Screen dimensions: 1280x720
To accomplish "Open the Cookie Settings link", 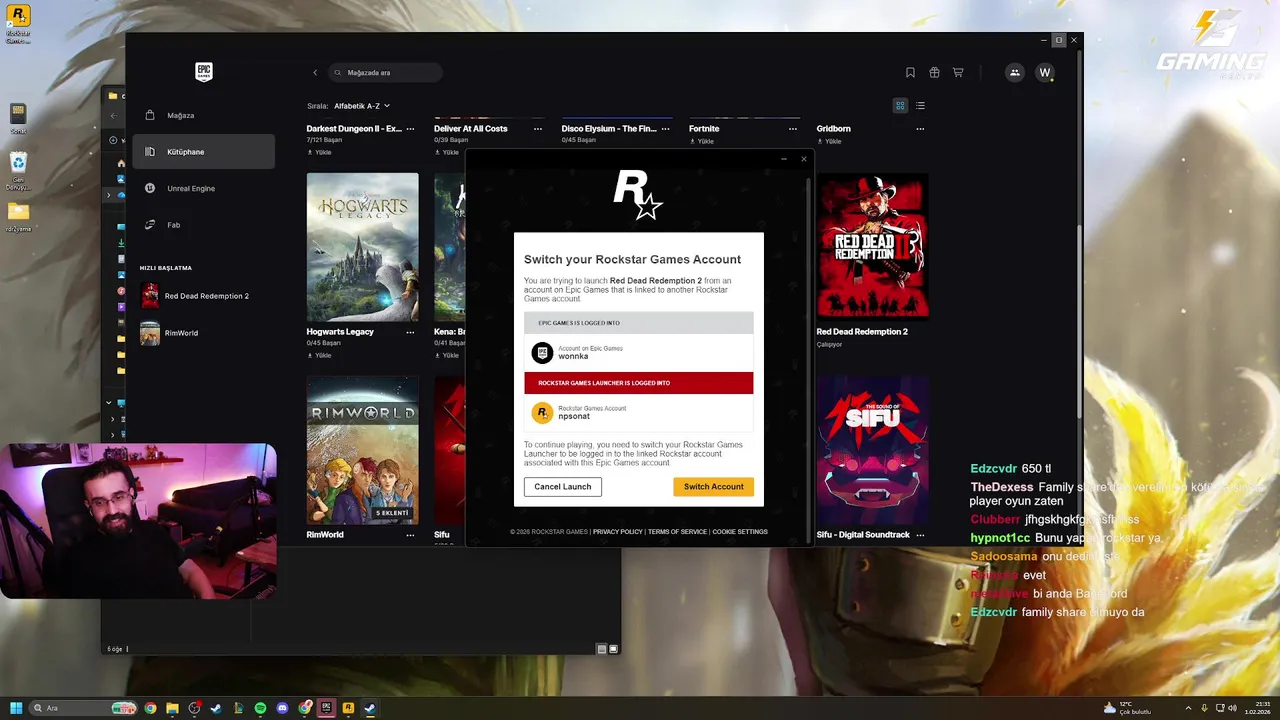I will pyautogui.click(x=740, y=532).
